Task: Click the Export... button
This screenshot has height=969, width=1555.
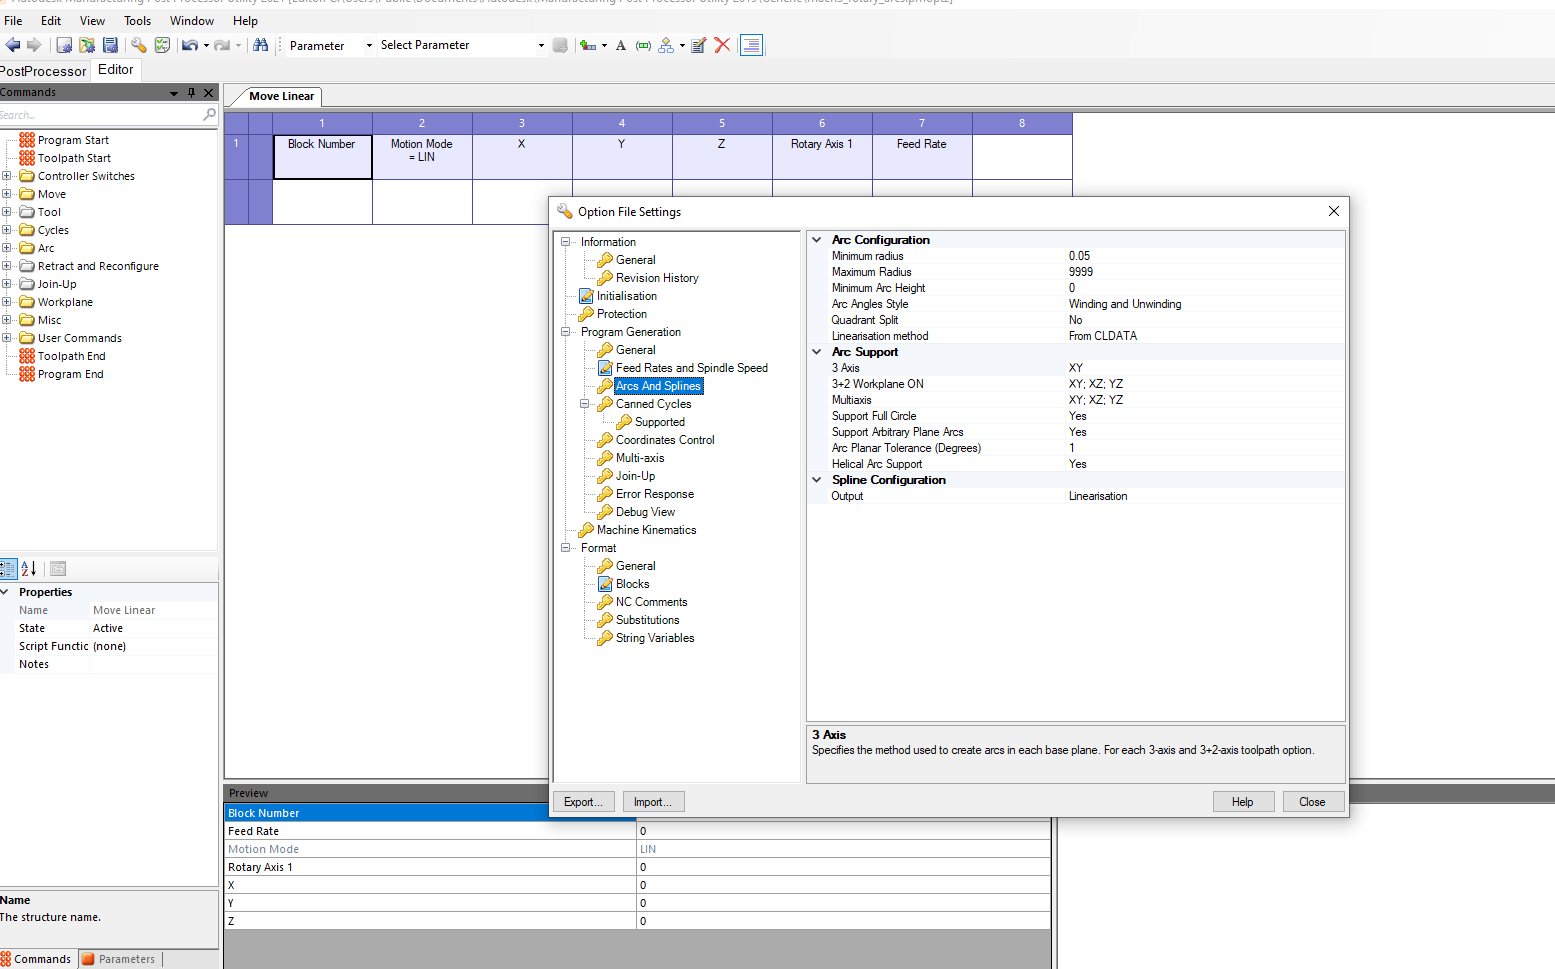Action: [583, 802]
